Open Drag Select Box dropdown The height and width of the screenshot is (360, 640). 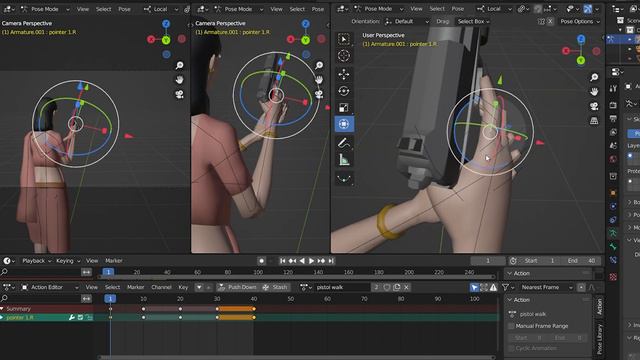pyautogui.click(x=473, y=21)
